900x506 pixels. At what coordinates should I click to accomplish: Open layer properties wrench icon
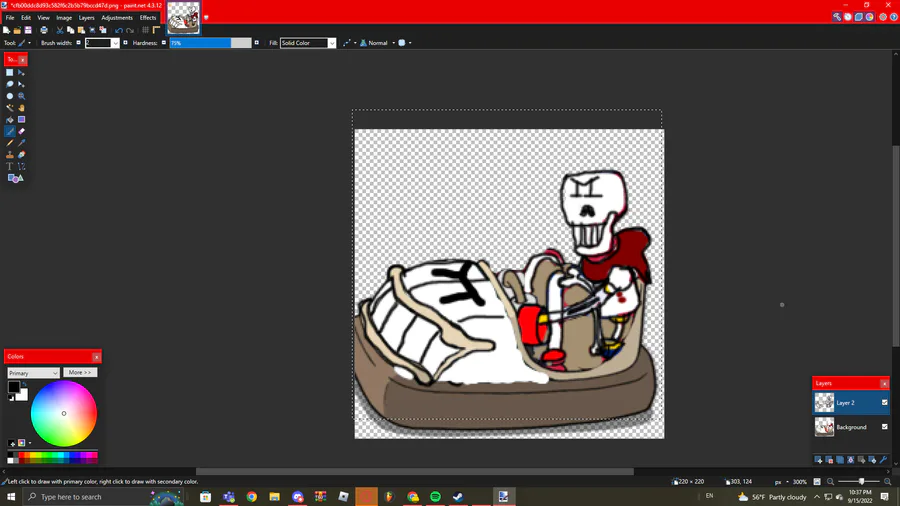[883, 460]
